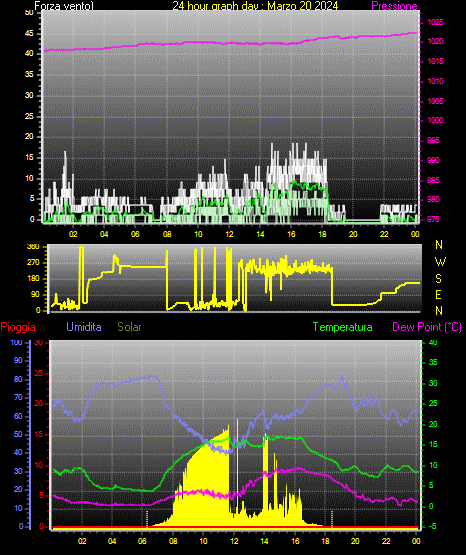Click the Dew Point (°C) legend label
Screen dimensions: 466x555
click(427, 327)
